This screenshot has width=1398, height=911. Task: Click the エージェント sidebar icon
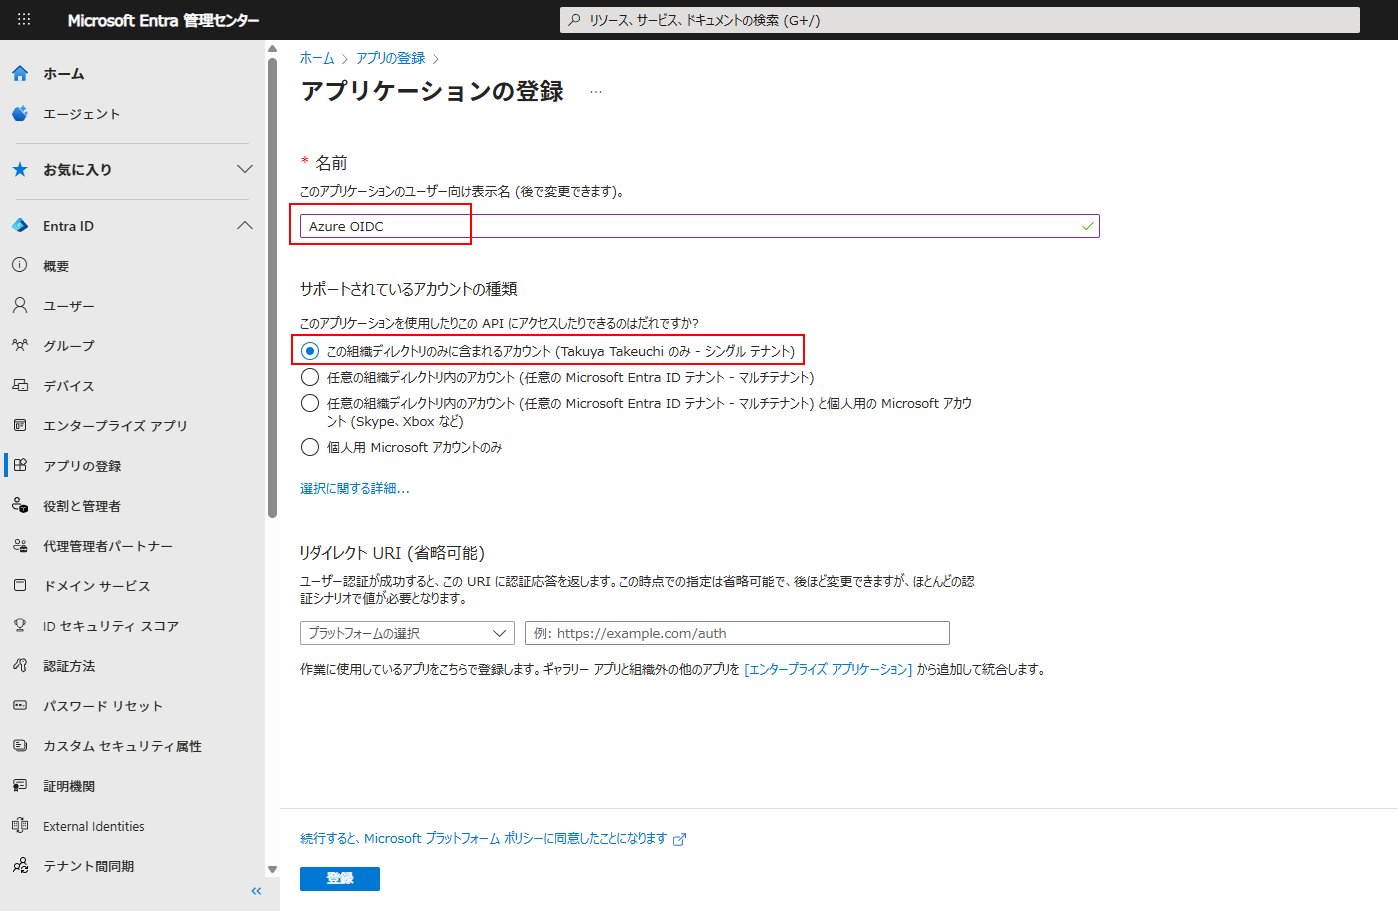point(20,113)
